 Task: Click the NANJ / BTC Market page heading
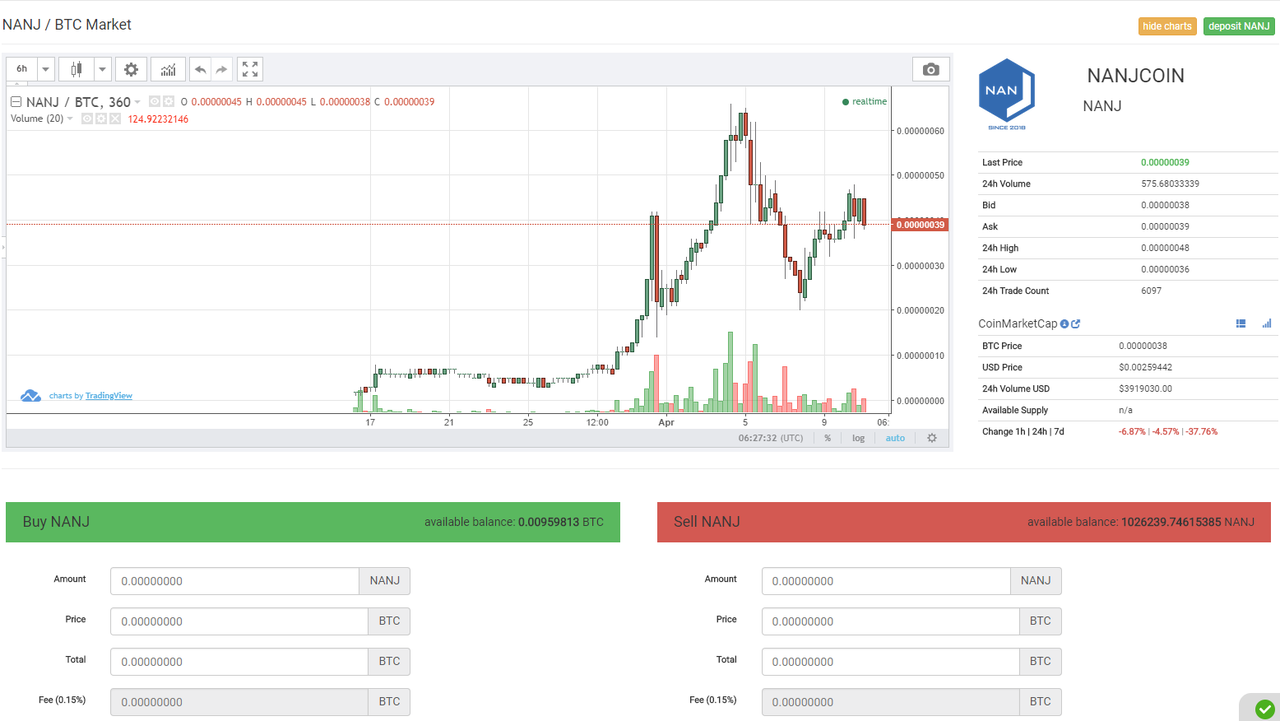(67, 24)
